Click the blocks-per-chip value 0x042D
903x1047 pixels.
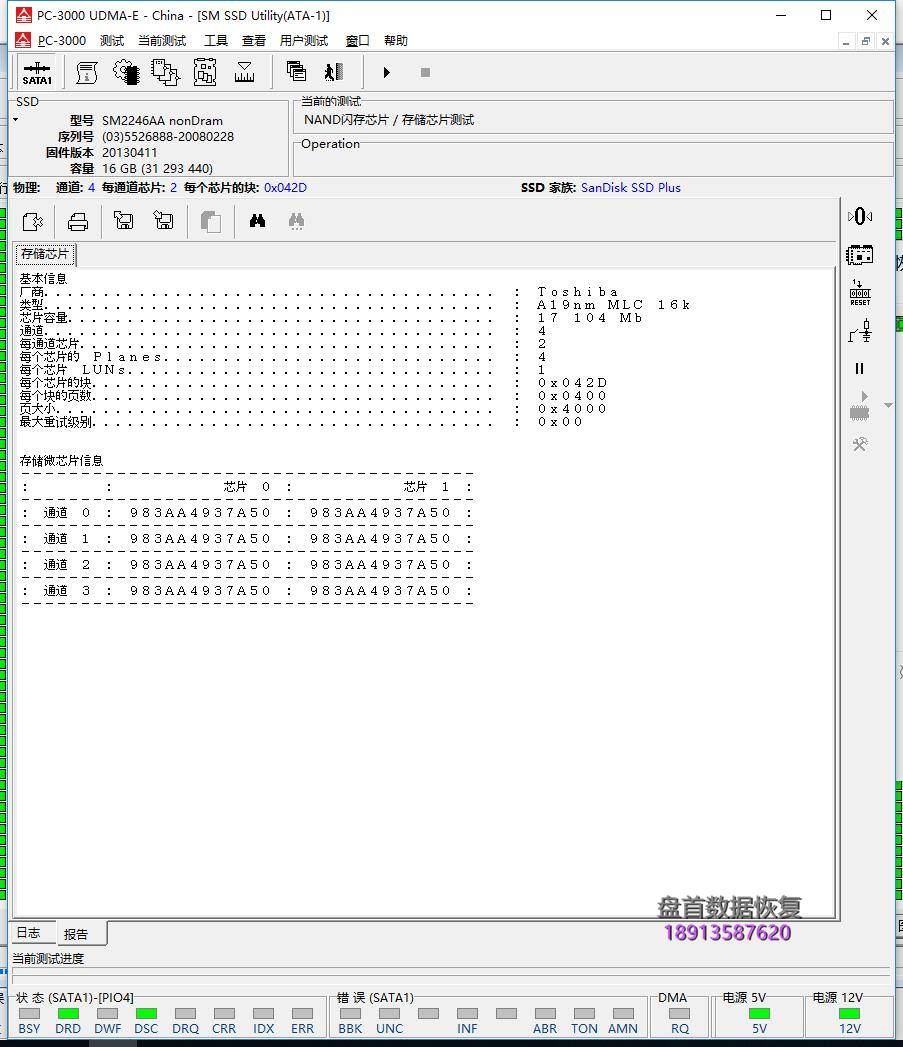285,188
